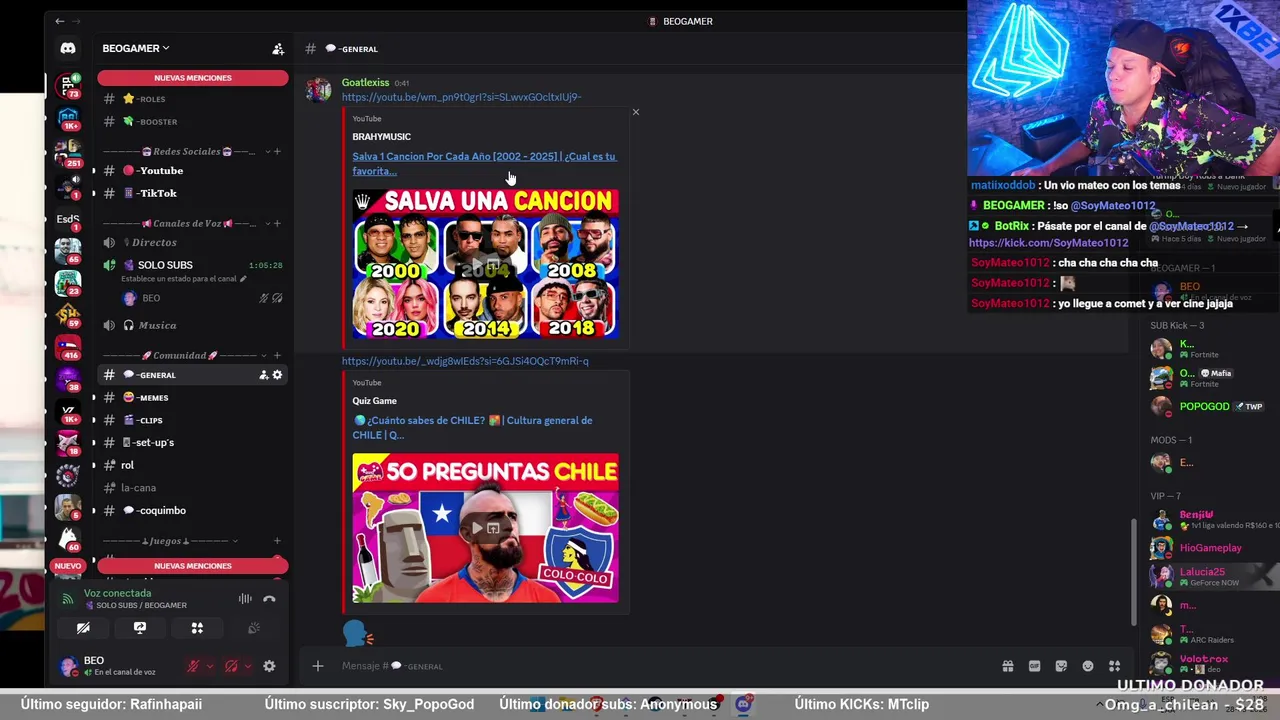Create invite for GENERAL channel
The width and height of the screenshot is (1280, 720).
[263, 375]
